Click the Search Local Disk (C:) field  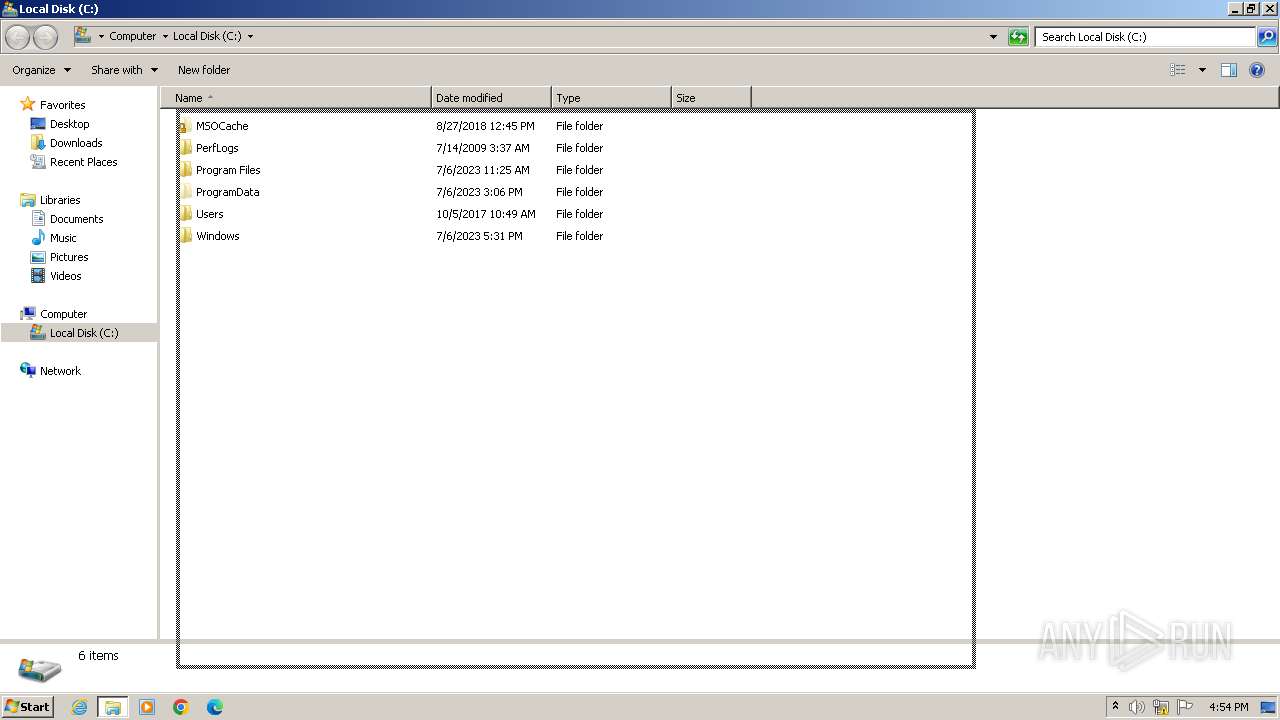(1145, 37)
